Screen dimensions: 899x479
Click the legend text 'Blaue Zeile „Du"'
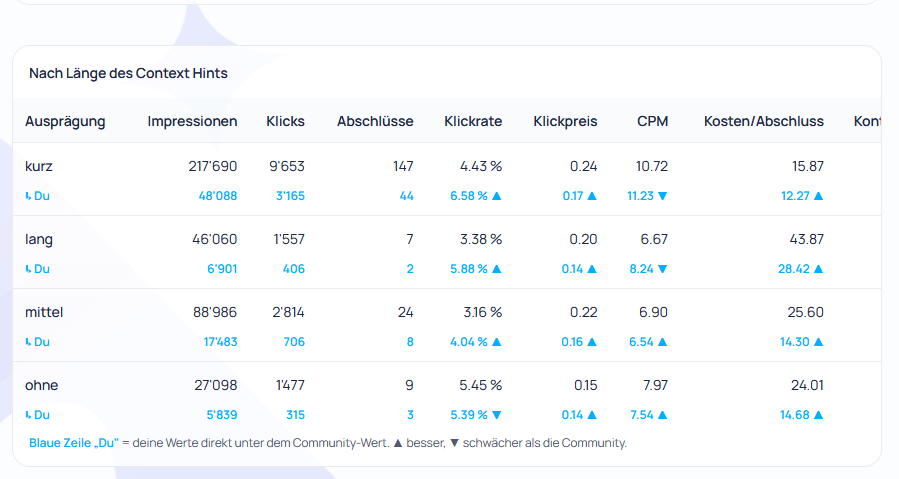point(74,443)
